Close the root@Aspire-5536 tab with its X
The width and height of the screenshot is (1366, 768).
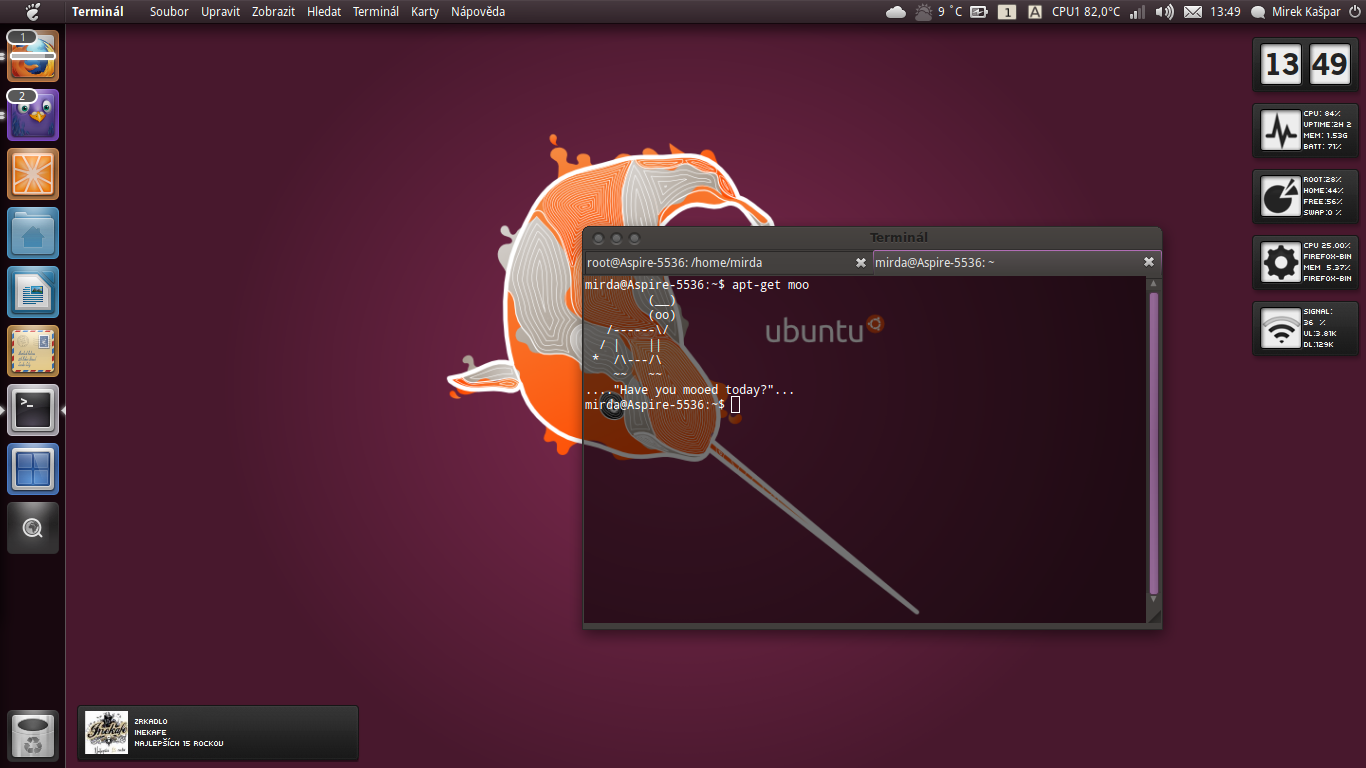(861, 263)
